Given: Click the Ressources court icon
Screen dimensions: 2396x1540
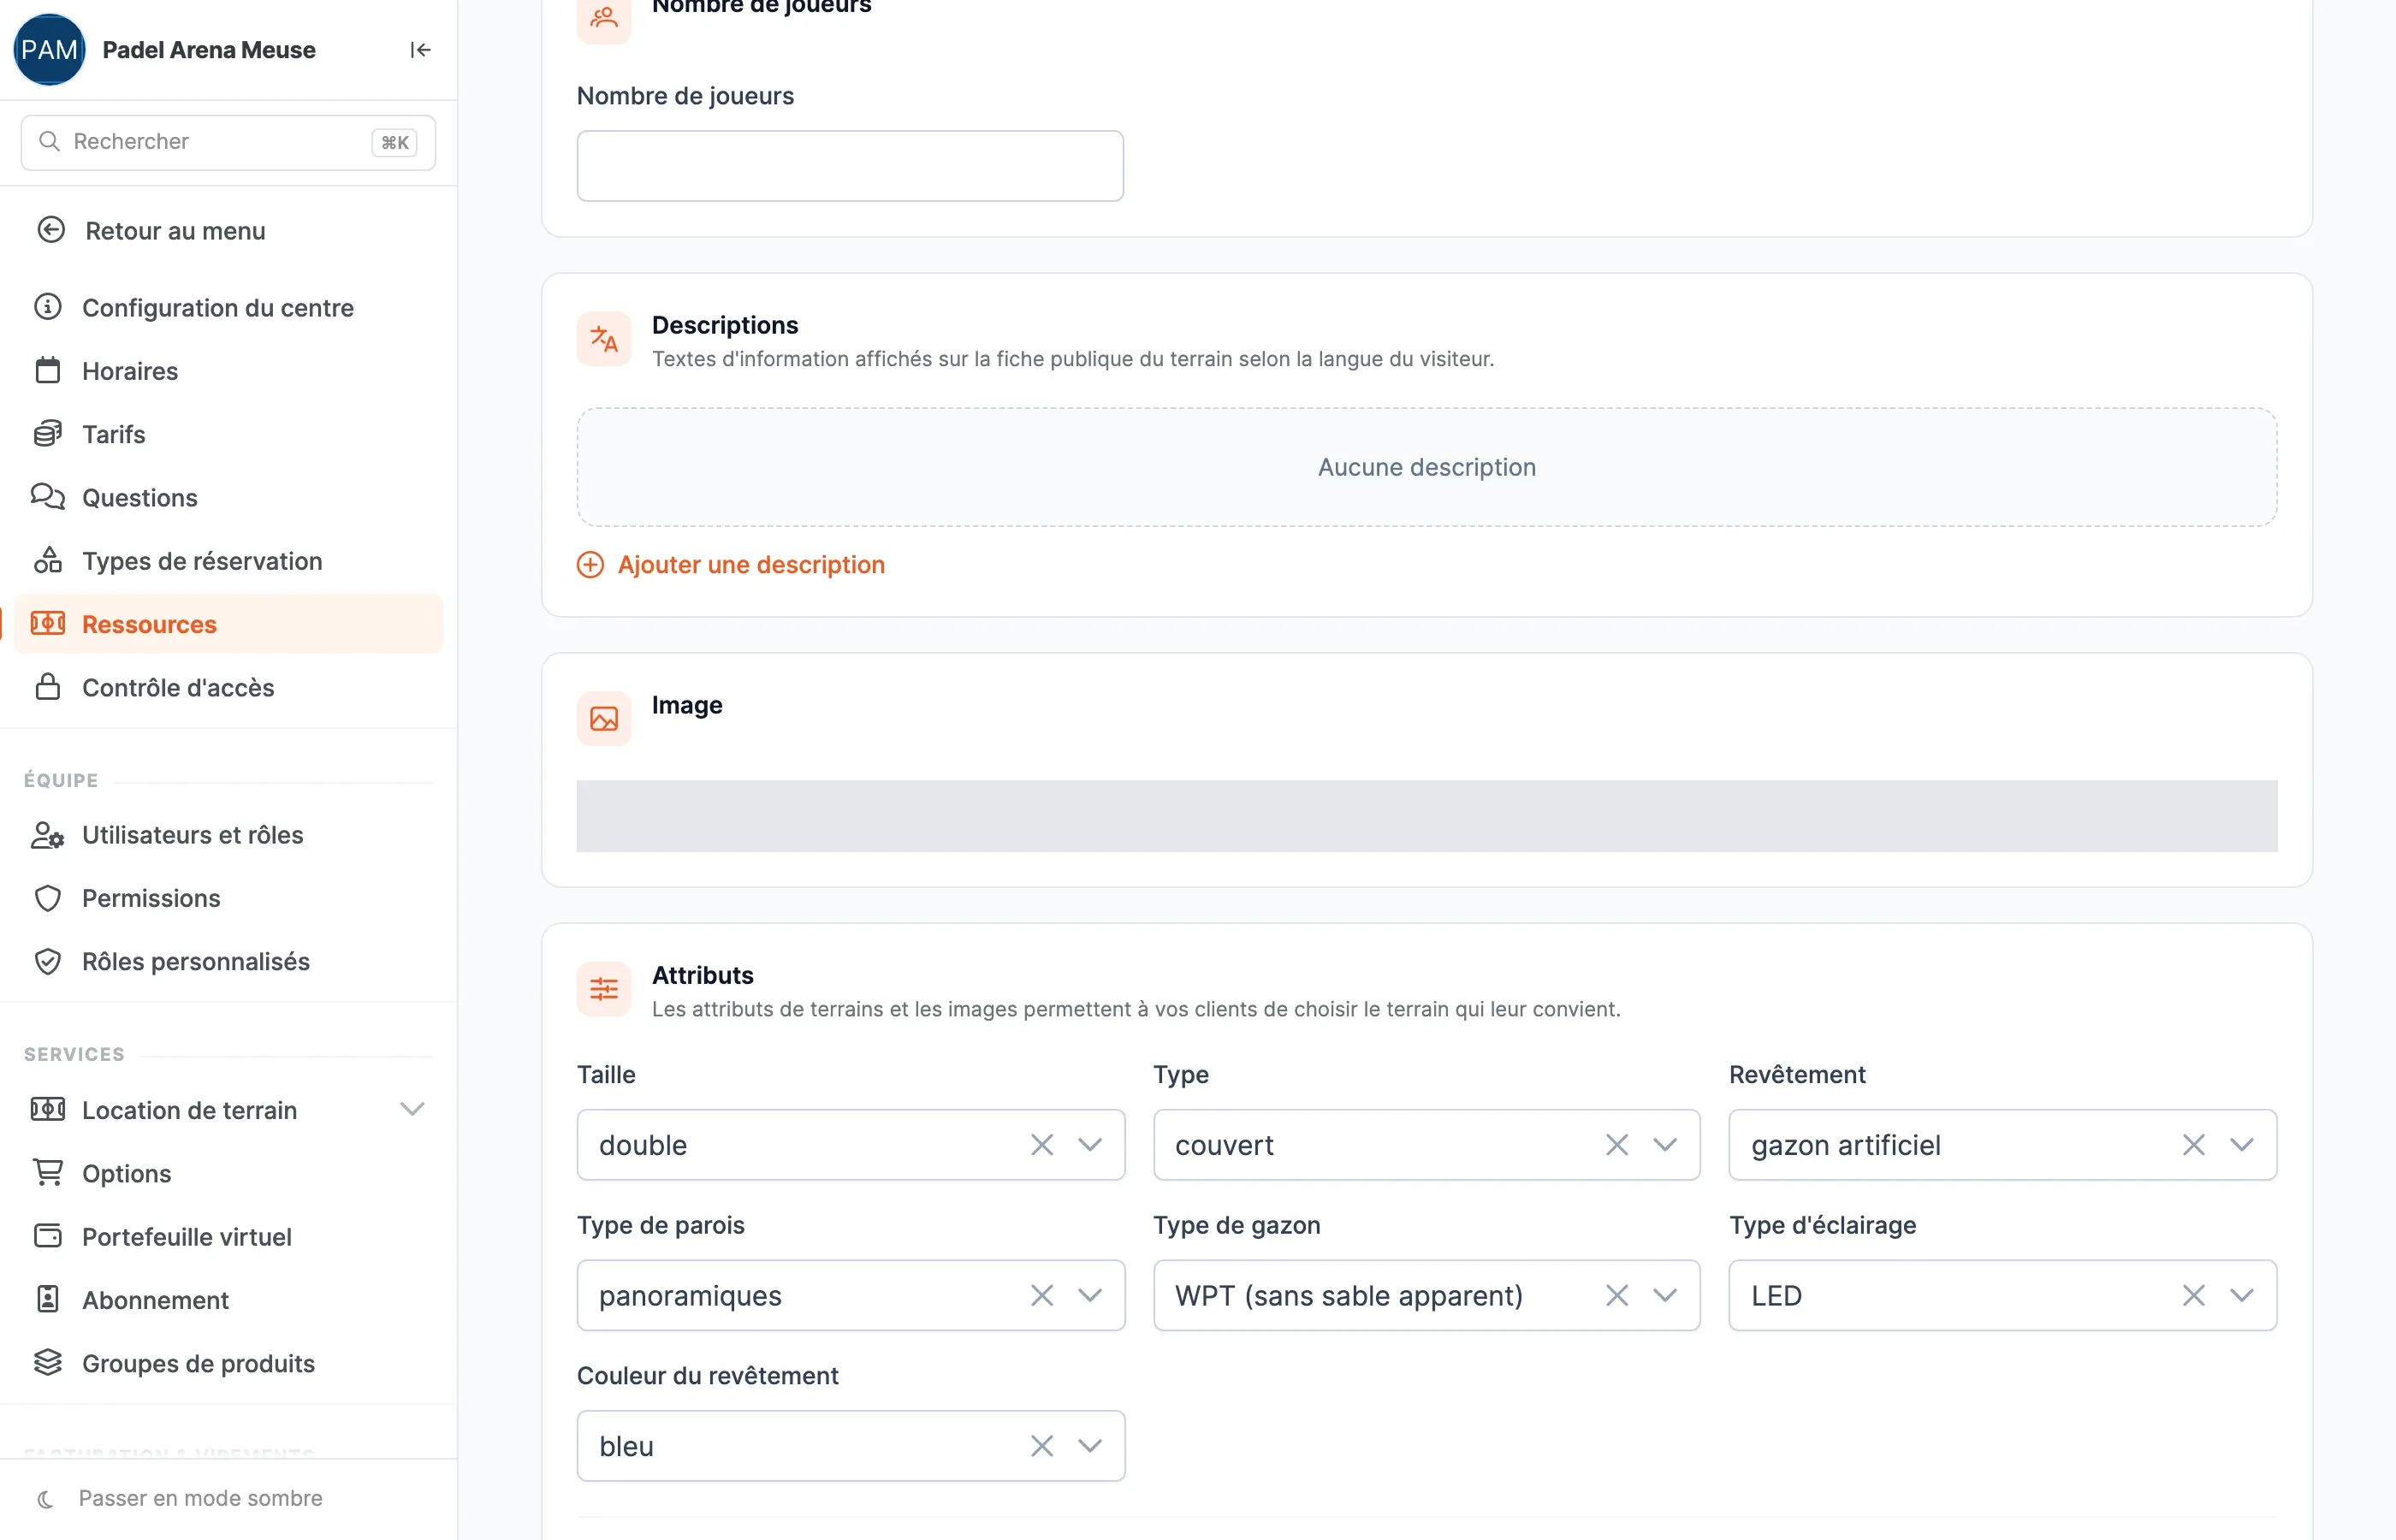Looking at the screenshot, I should [x=48, y=624].
